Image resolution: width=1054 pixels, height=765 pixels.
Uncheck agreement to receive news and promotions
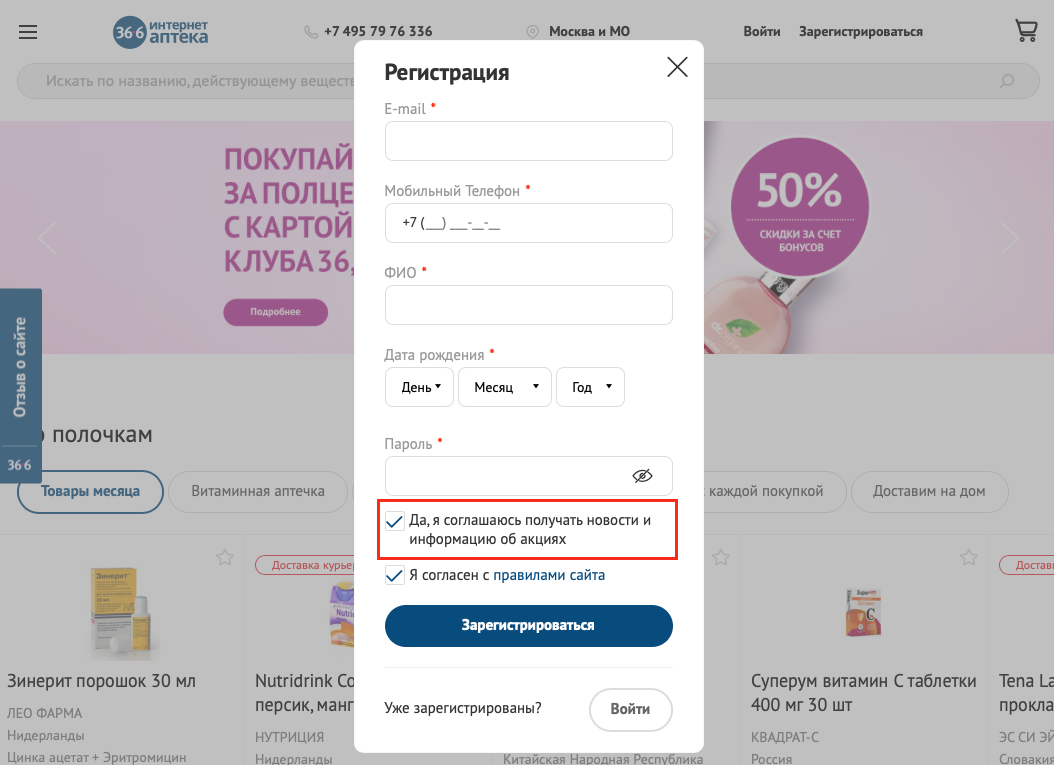(394, 519)
